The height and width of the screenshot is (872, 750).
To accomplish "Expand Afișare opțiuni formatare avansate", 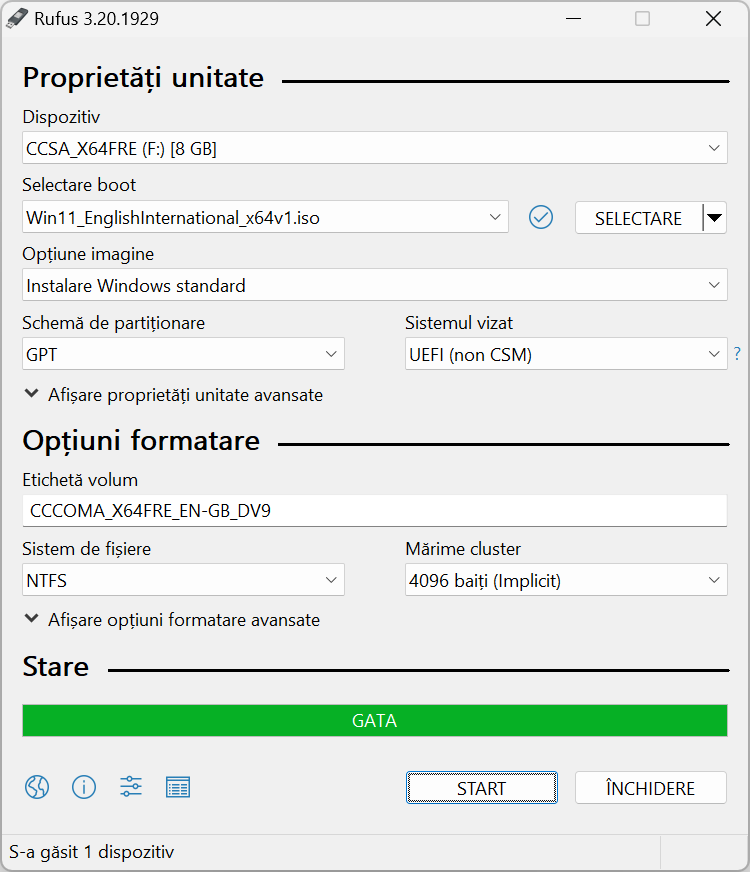I will (x=172, y=620).
